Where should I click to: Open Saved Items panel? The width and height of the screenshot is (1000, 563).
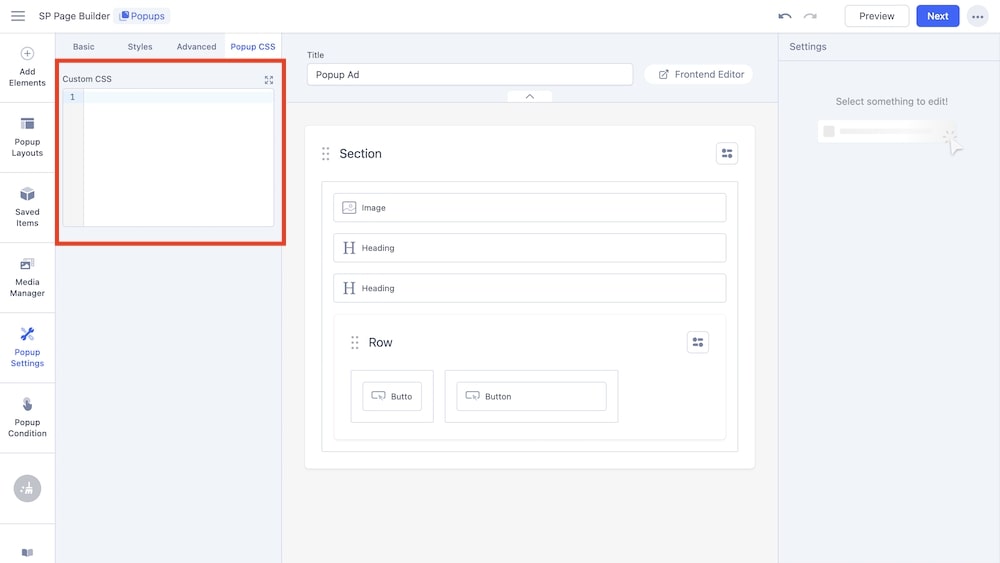coord(27,207)
